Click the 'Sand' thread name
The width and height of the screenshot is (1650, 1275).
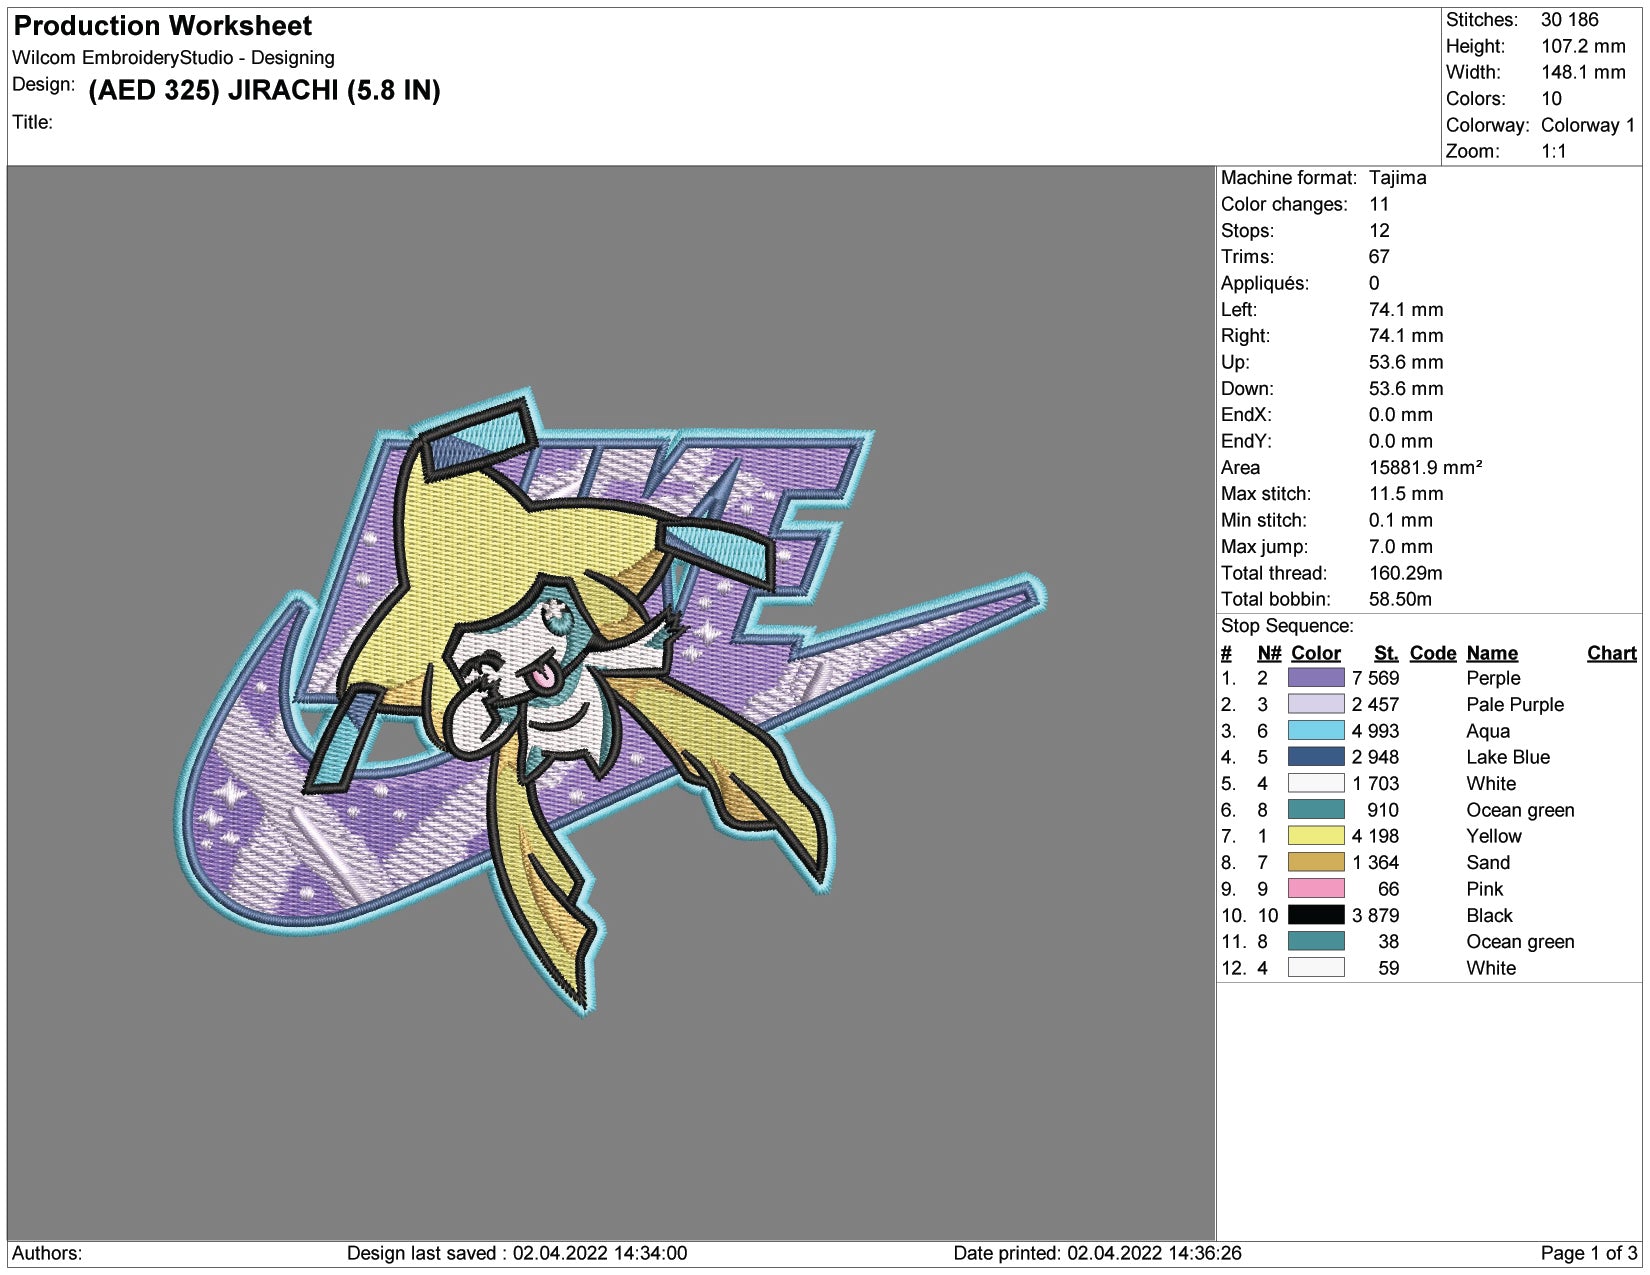point(1488,862)
